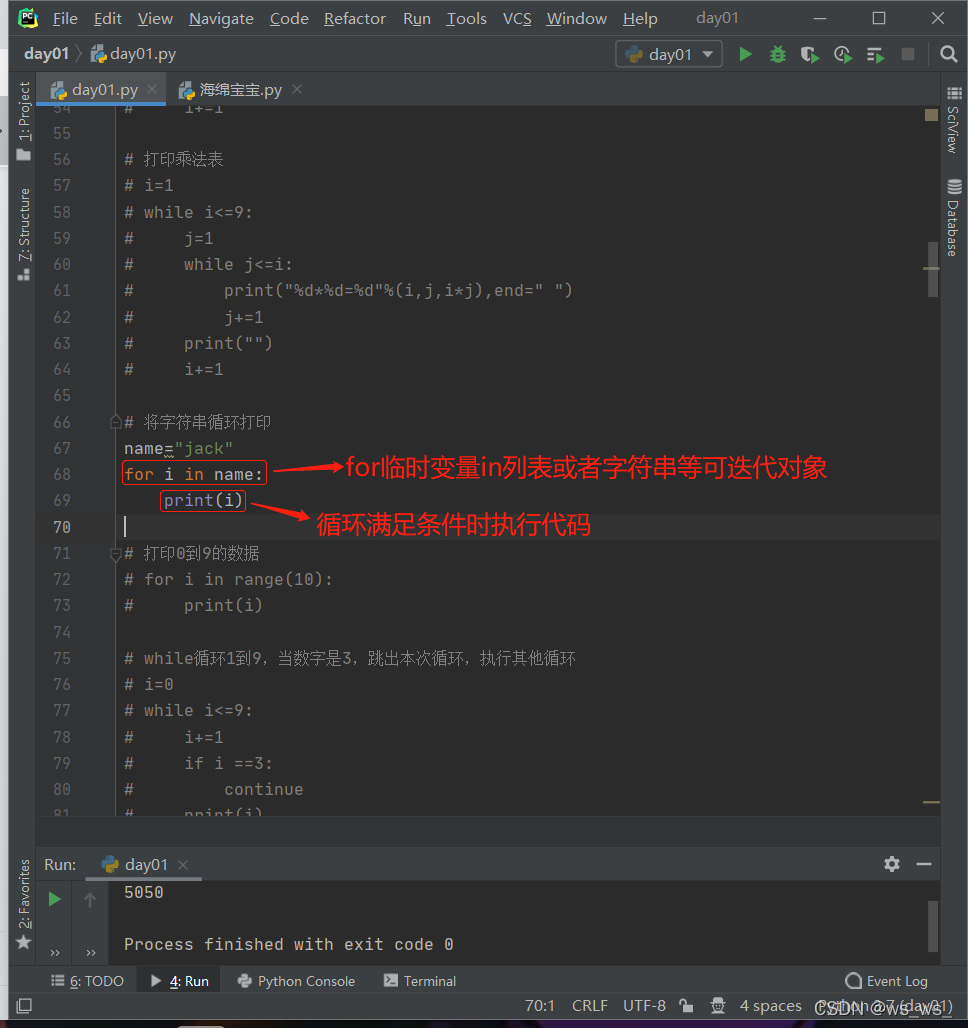Toggle tool window bars icon in status bar
The width and height of the screenshot is (968, 1028).
point(24,1005)
